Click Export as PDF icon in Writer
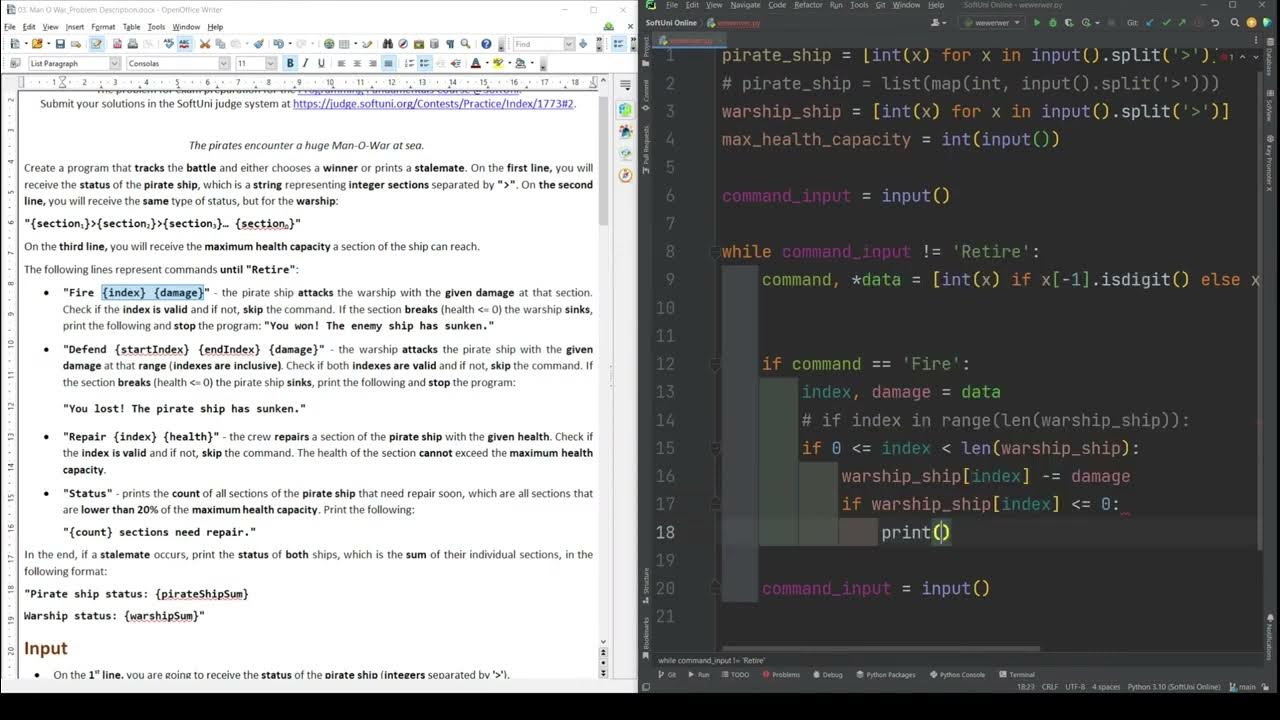The image size is (1280, 720). click(x=117, y=44)
